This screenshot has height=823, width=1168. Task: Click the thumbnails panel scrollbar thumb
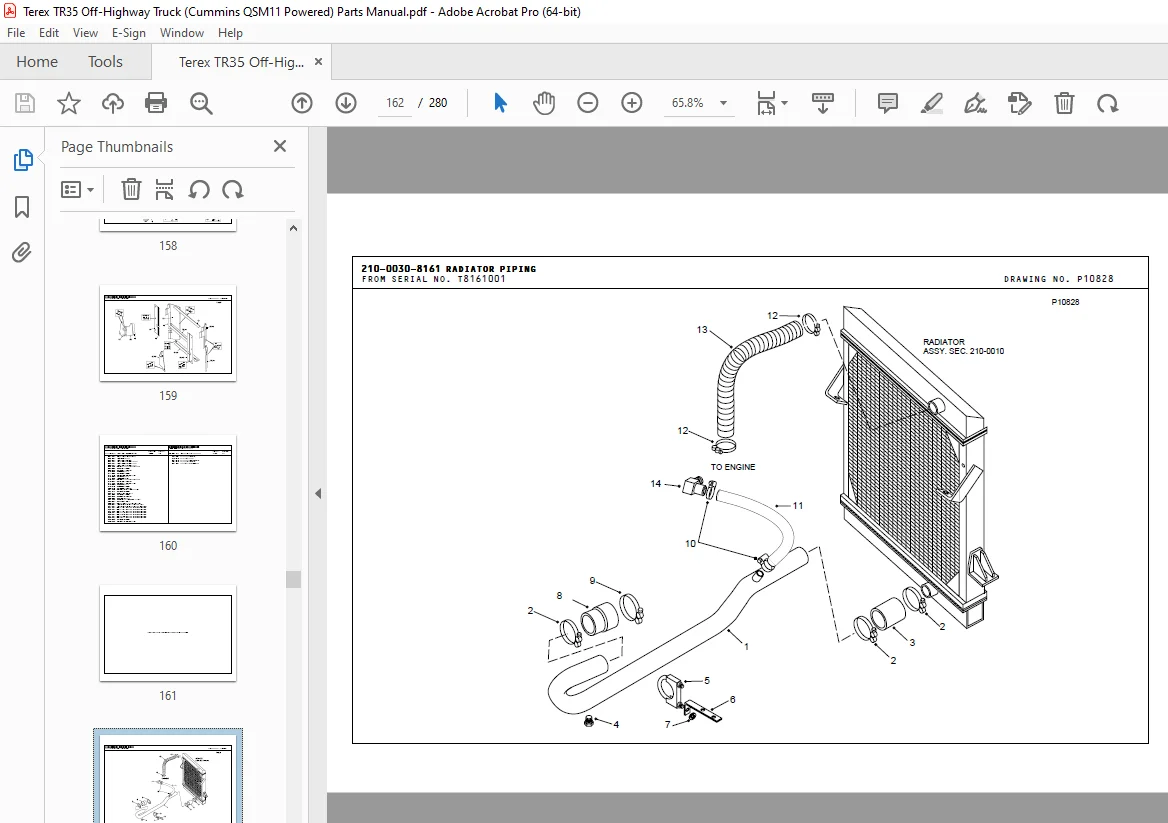(293, 579)
